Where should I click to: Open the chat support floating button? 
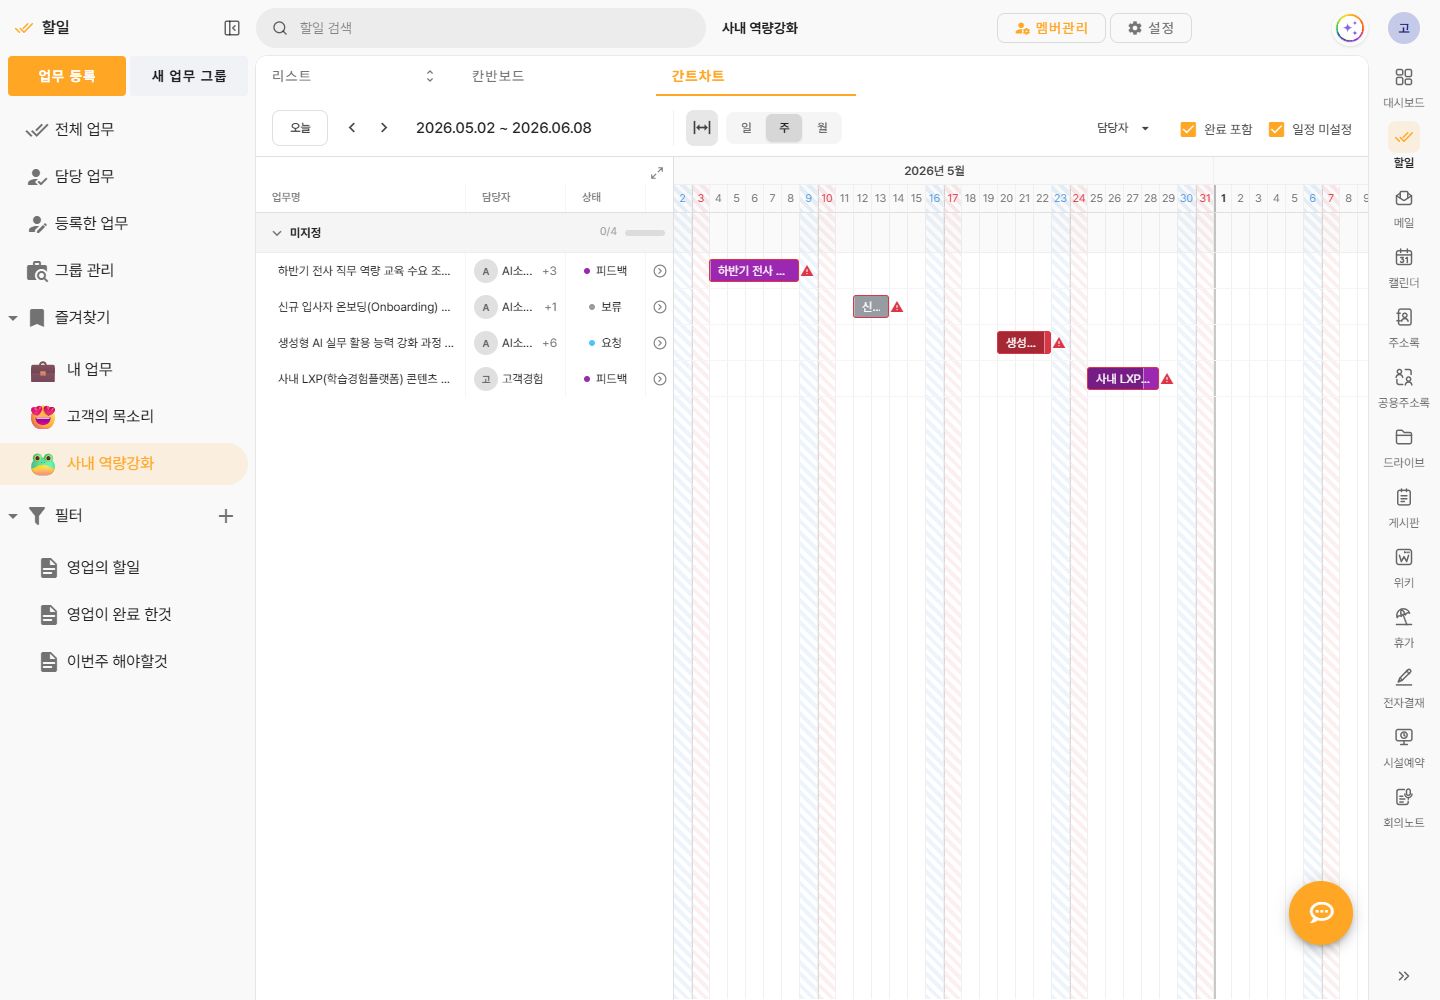1321,913
